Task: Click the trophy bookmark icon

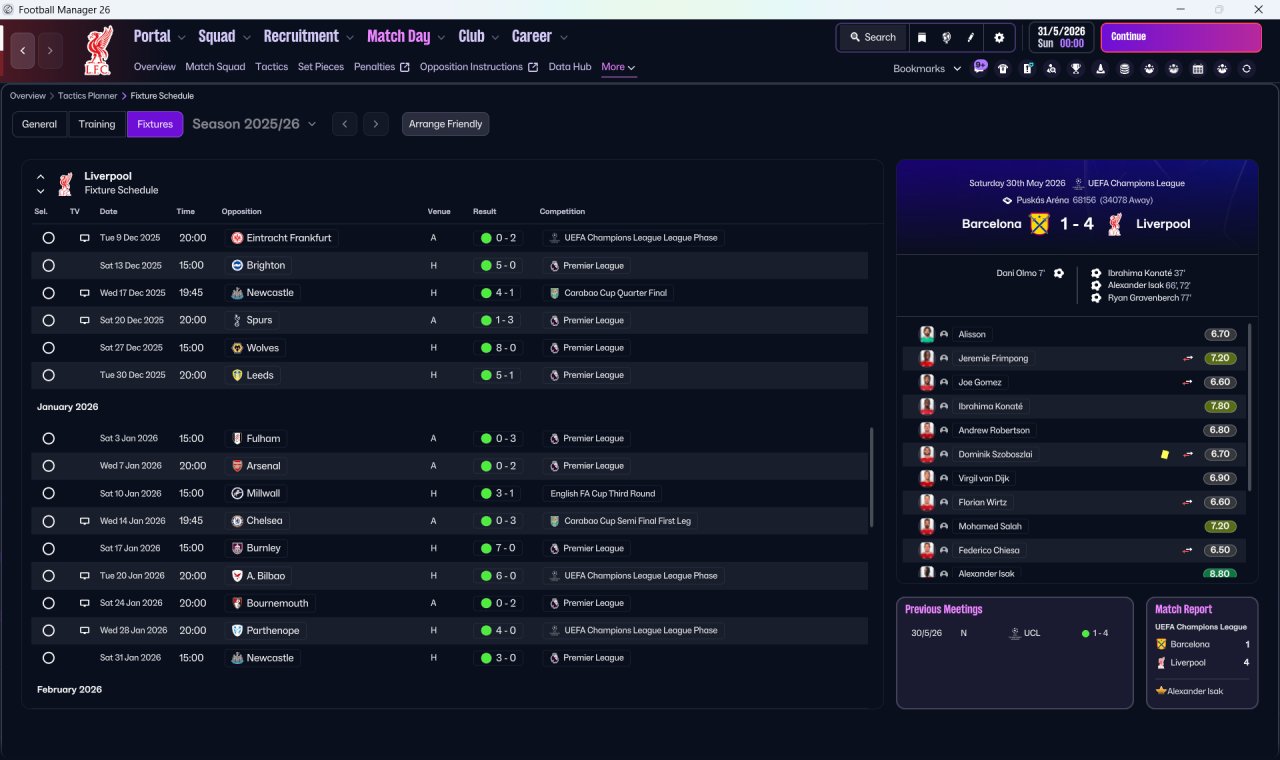Action: tap(1076, 69)
